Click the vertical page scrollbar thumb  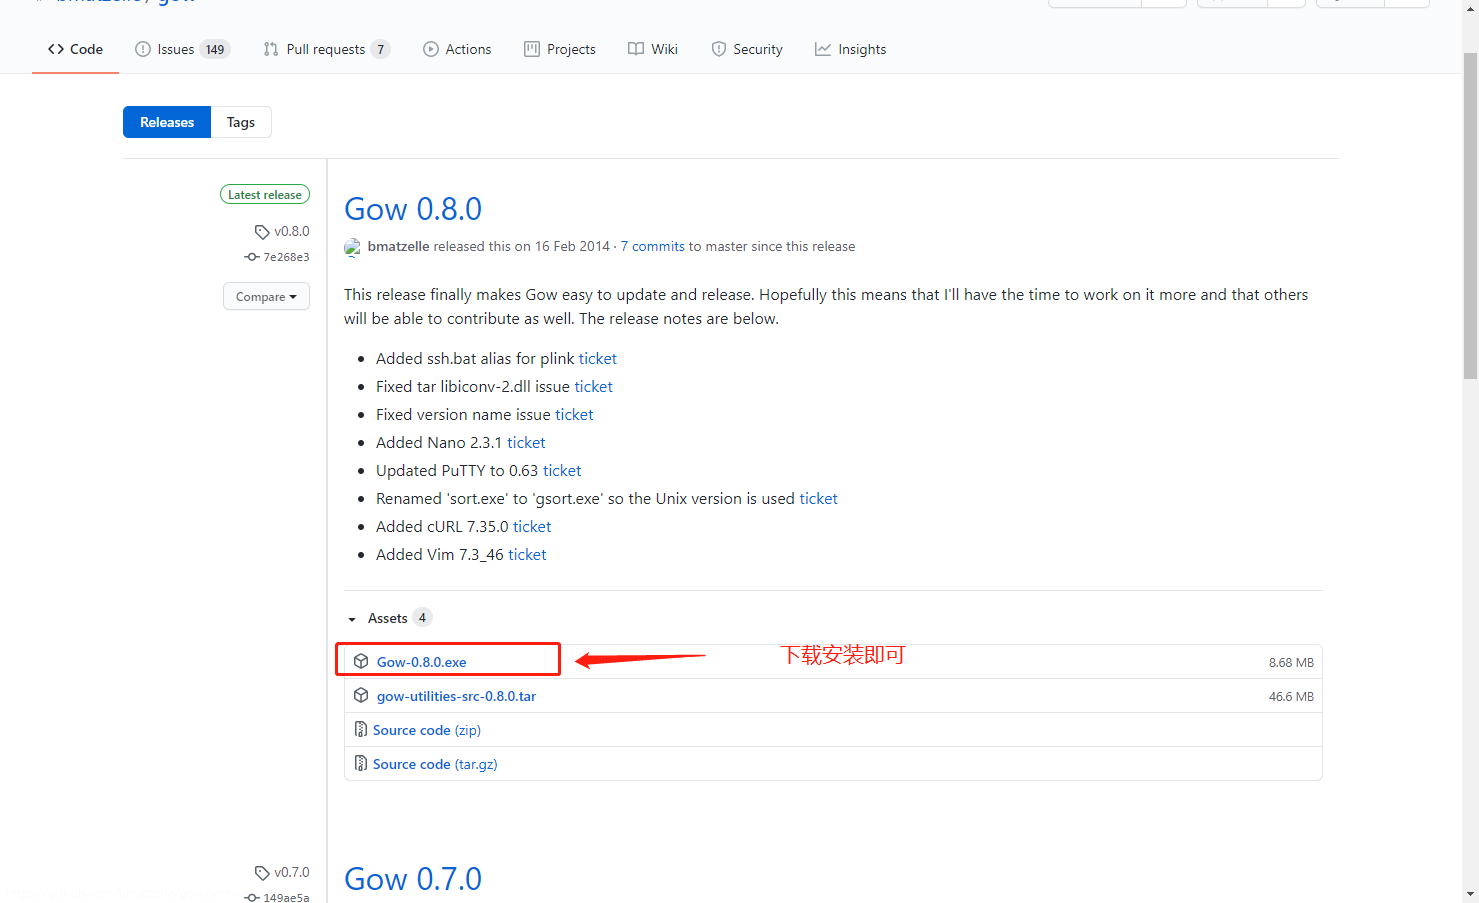1470,215
